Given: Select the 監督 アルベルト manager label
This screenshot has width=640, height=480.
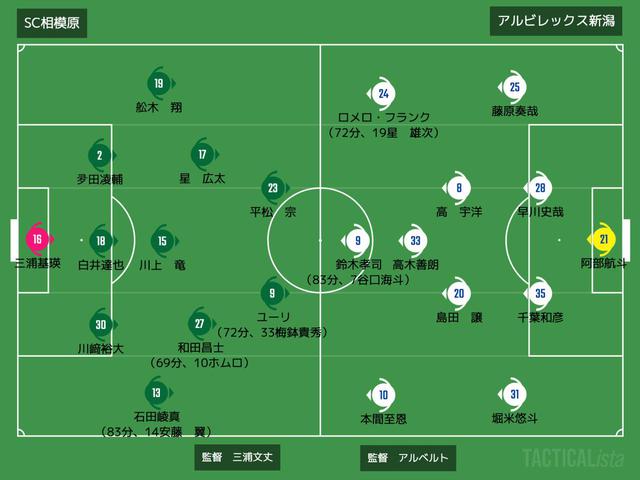Looking at the screenshot, I should point(408,458).
